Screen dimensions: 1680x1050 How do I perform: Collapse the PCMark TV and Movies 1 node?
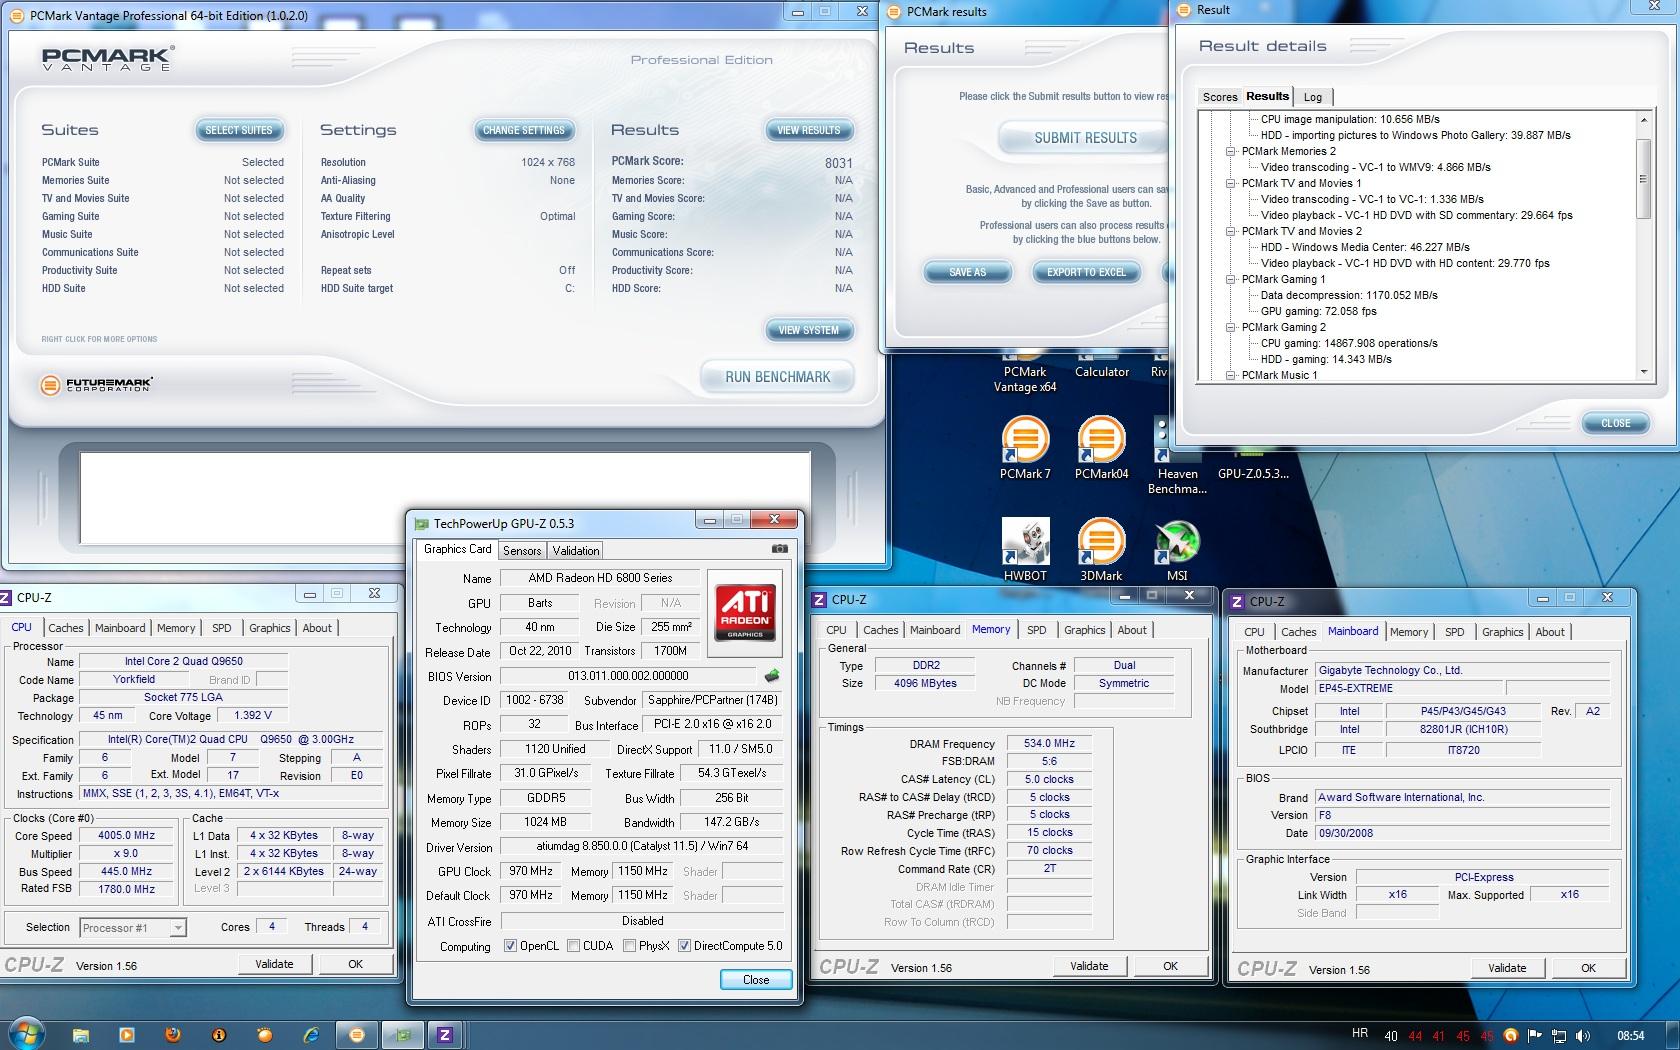[x=1231, y=183]
